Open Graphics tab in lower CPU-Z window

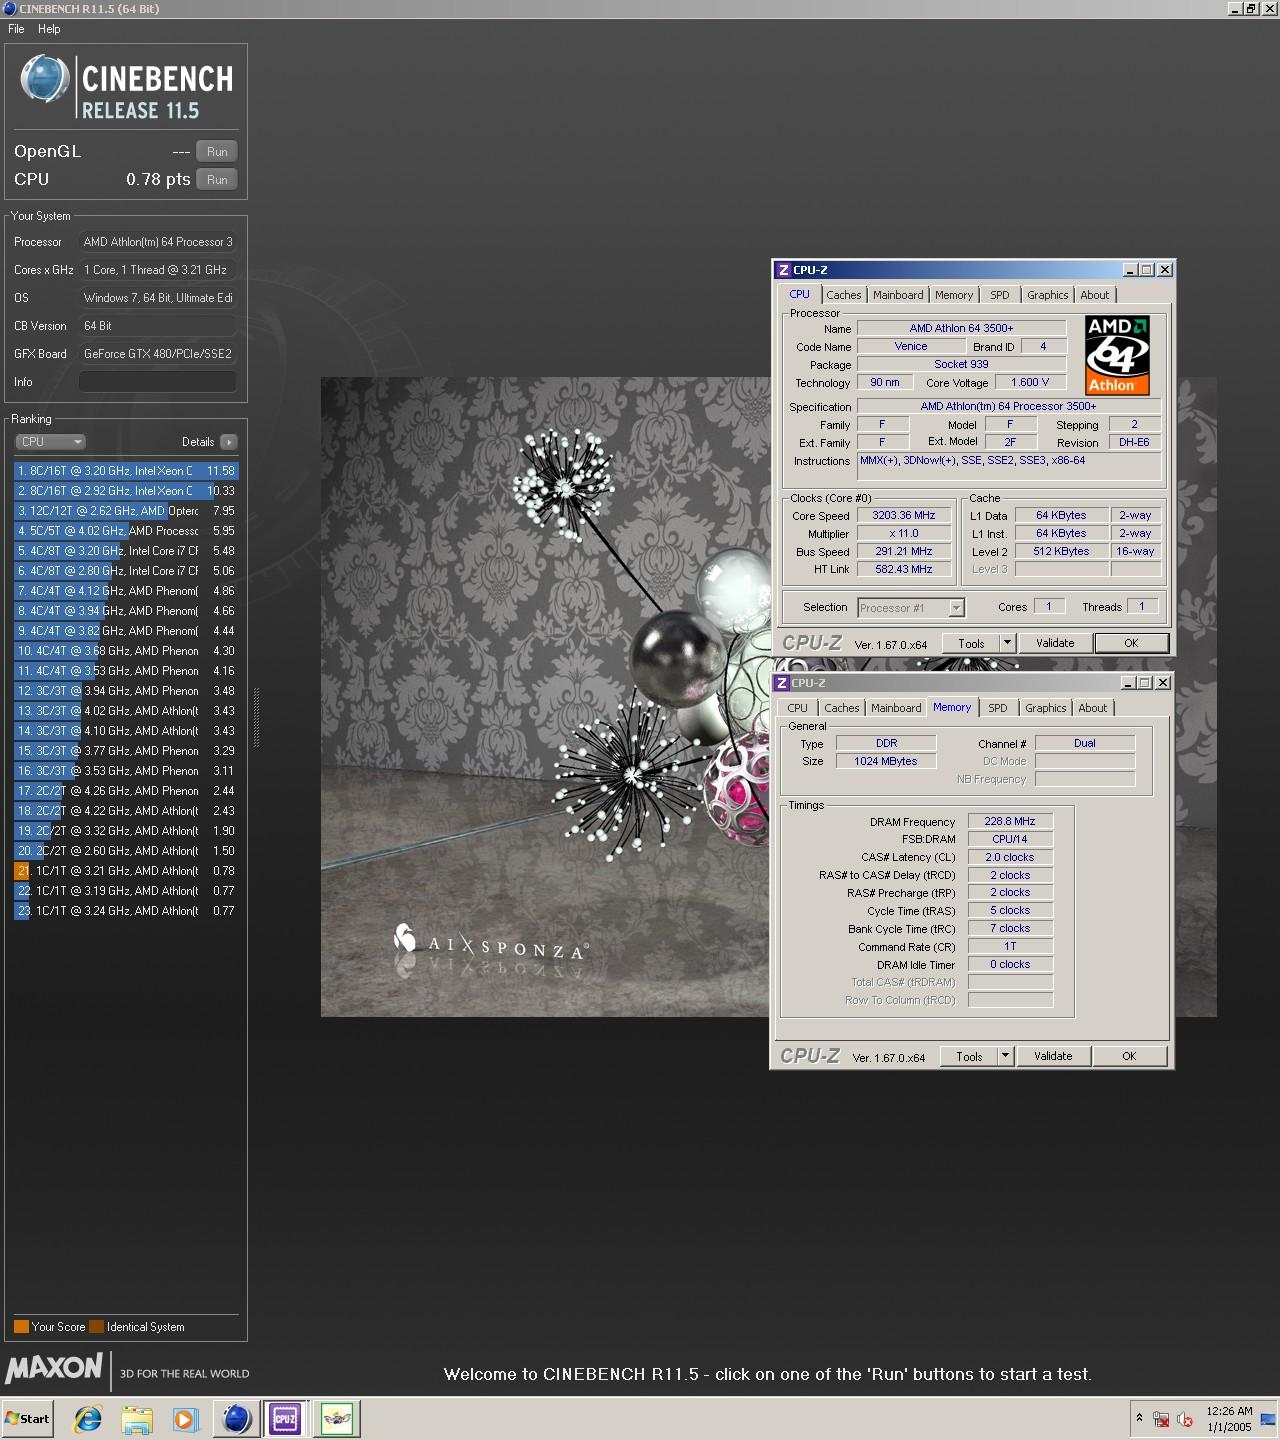tap(1046, 708)
